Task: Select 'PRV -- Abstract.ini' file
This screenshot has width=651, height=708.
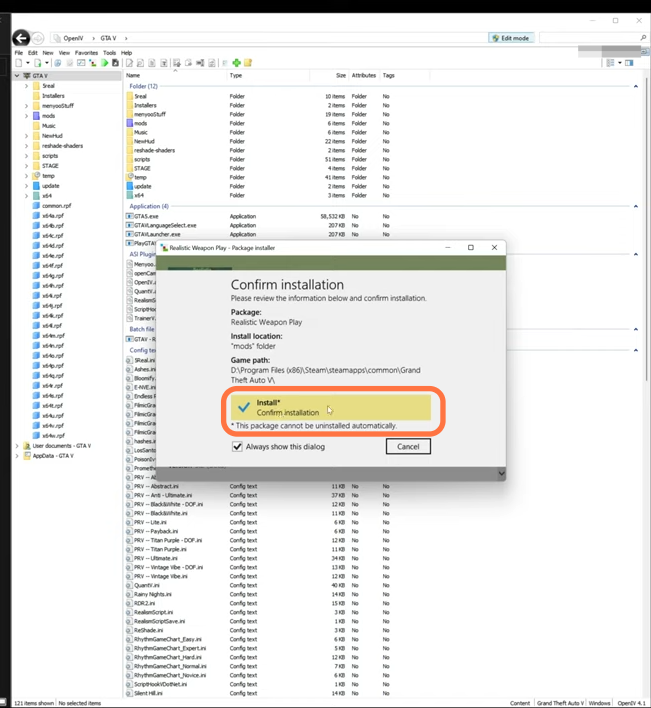Action: pyautogui.click(x=156, y=486)
